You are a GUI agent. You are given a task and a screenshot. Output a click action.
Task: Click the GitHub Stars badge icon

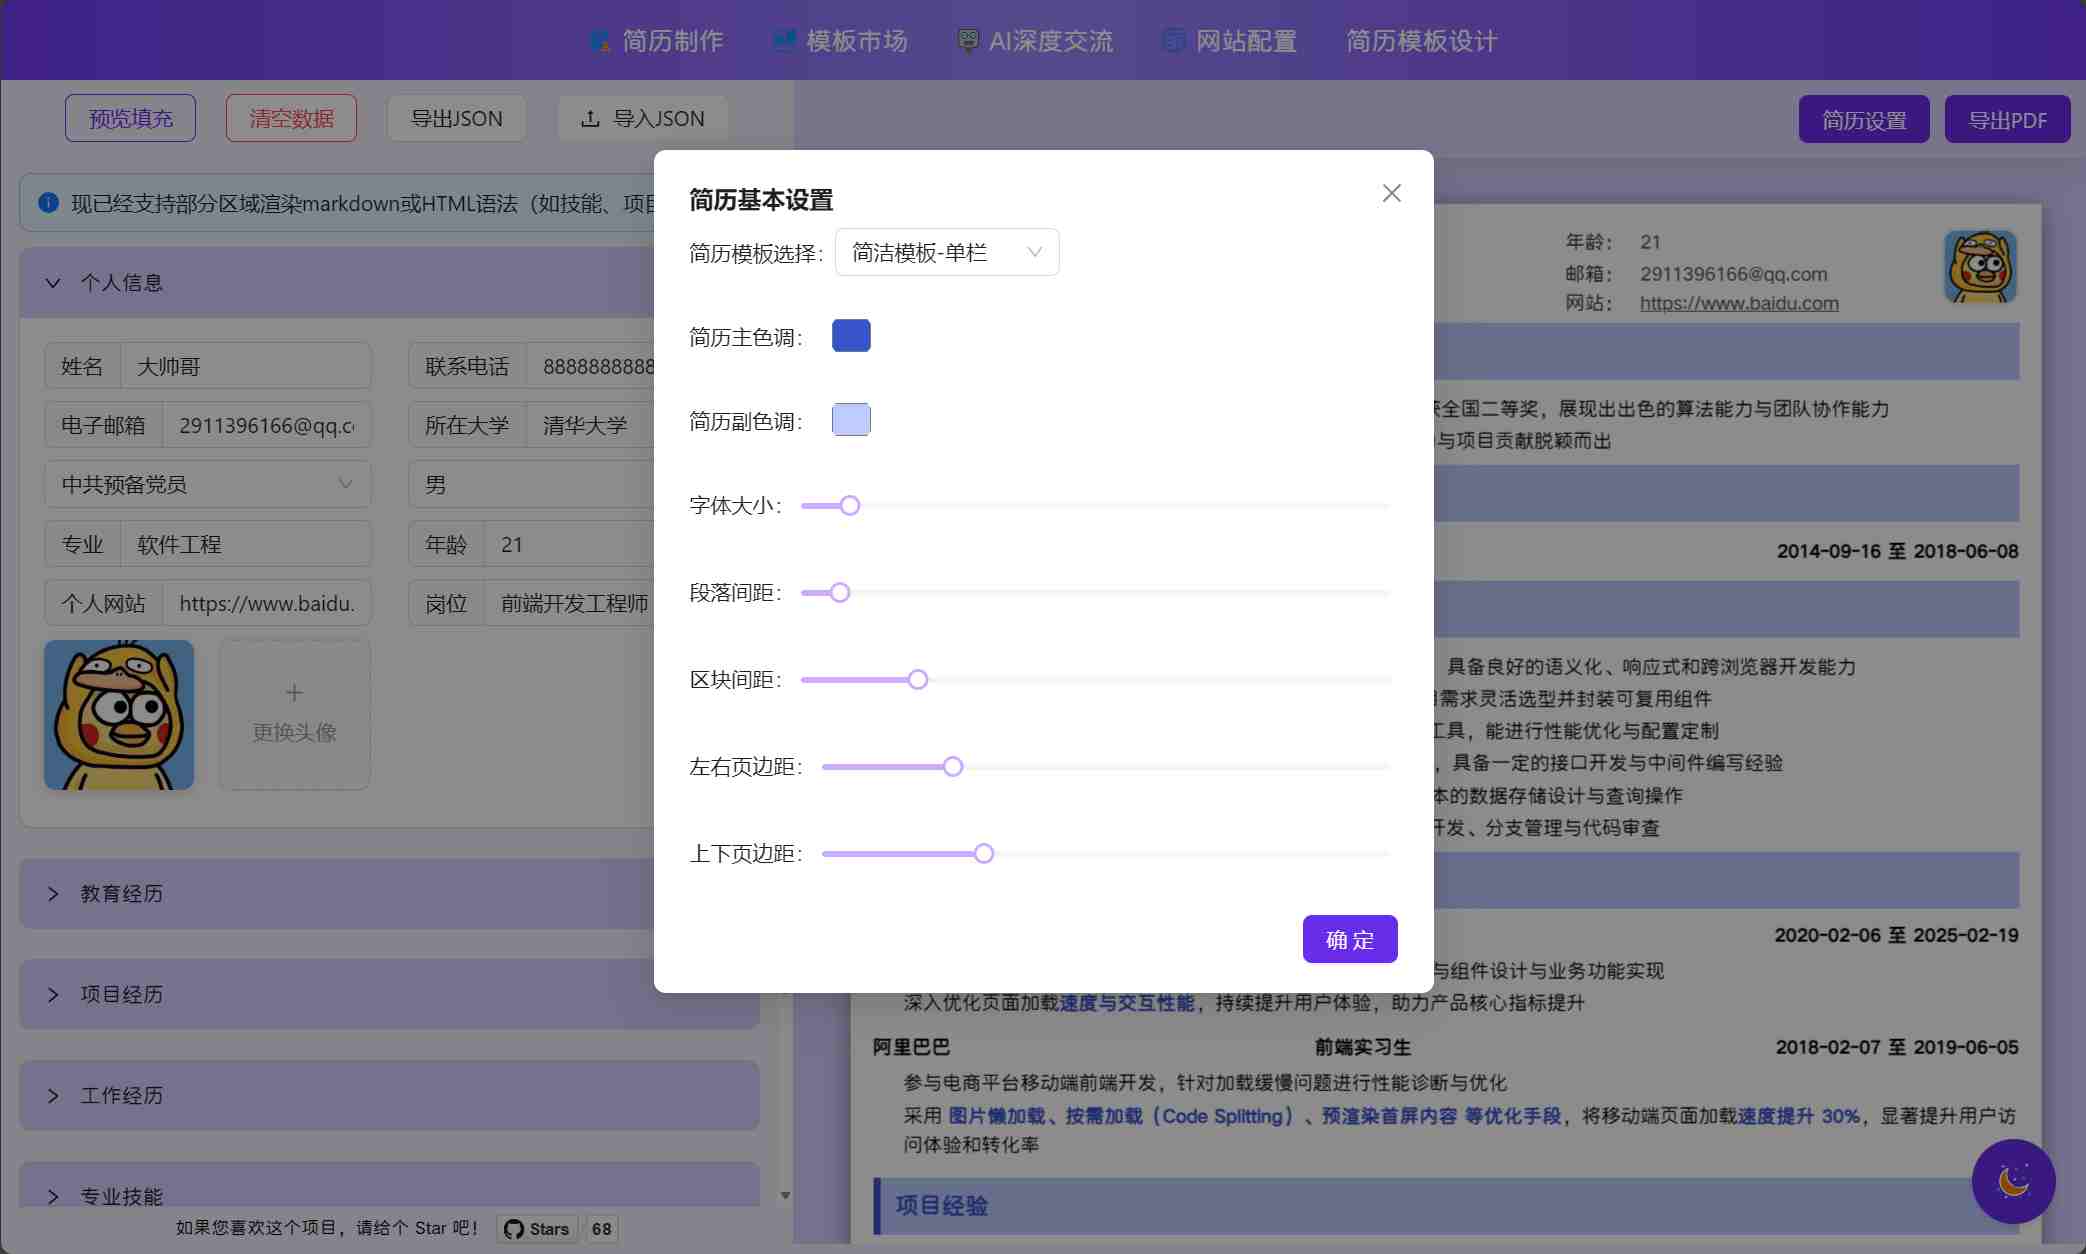(x=514, y=1229)
